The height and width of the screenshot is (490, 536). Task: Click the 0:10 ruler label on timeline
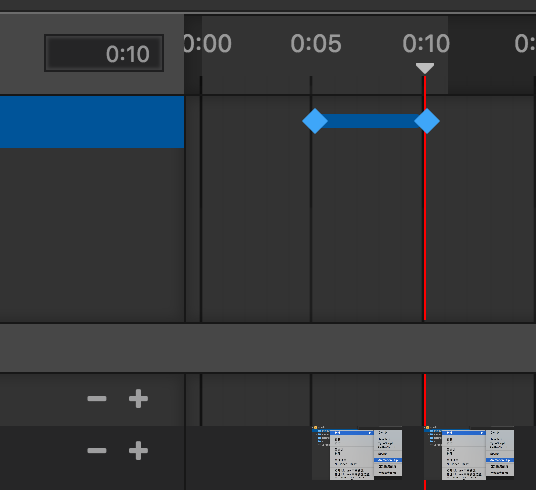426,43
